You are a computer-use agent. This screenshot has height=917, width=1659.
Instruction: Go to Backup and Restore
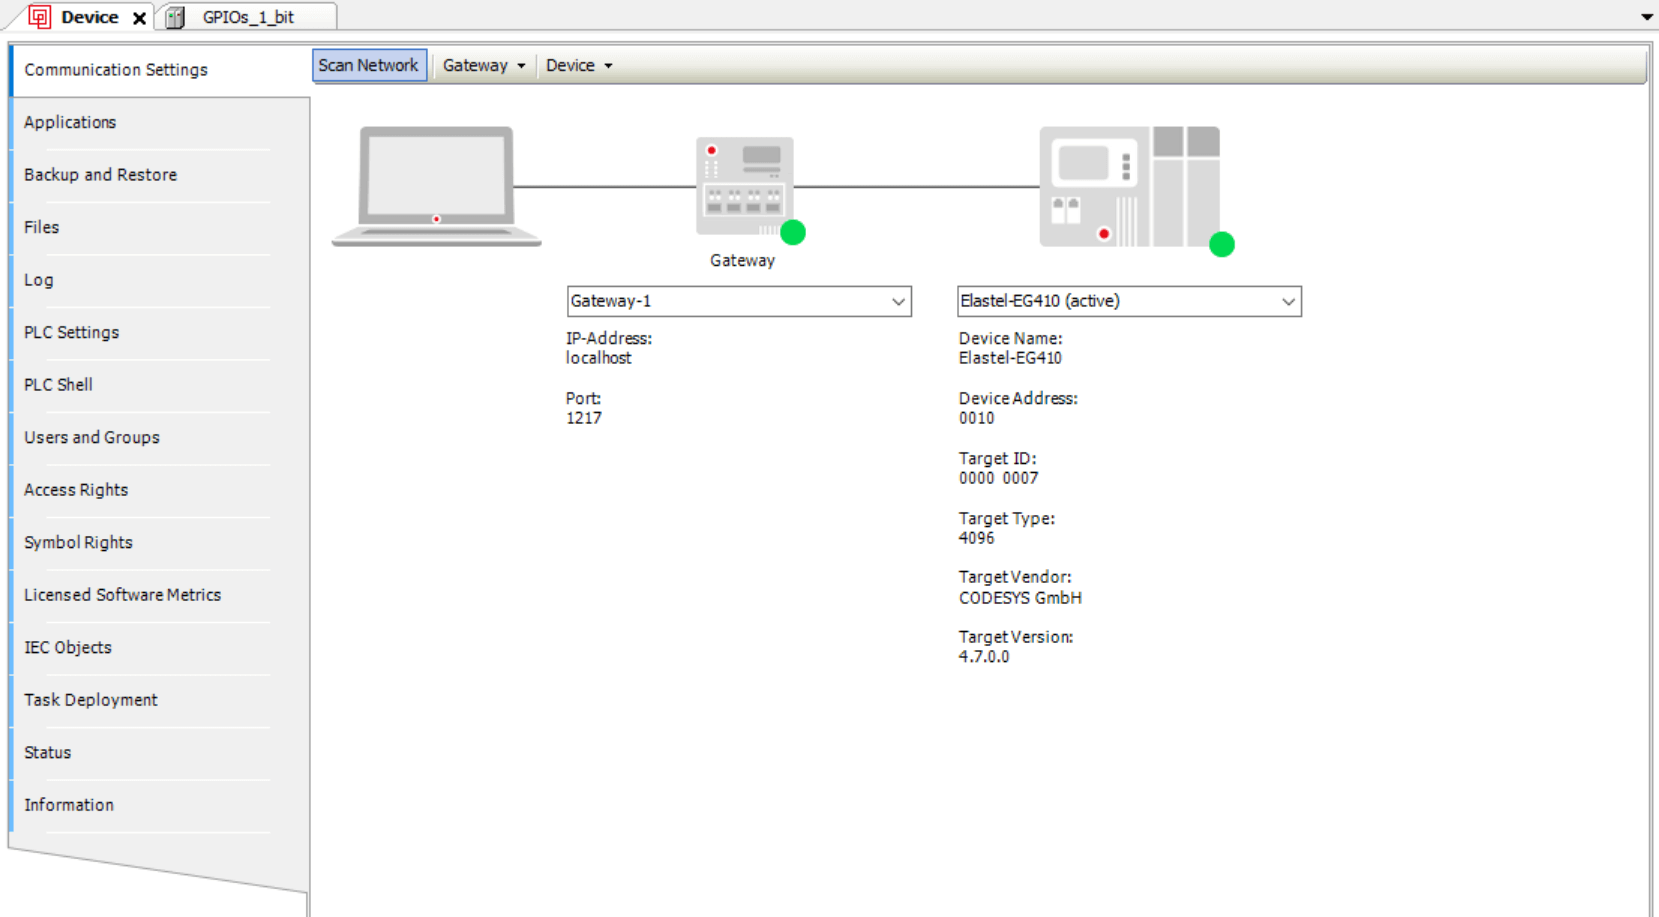click(x=100, y=175)
